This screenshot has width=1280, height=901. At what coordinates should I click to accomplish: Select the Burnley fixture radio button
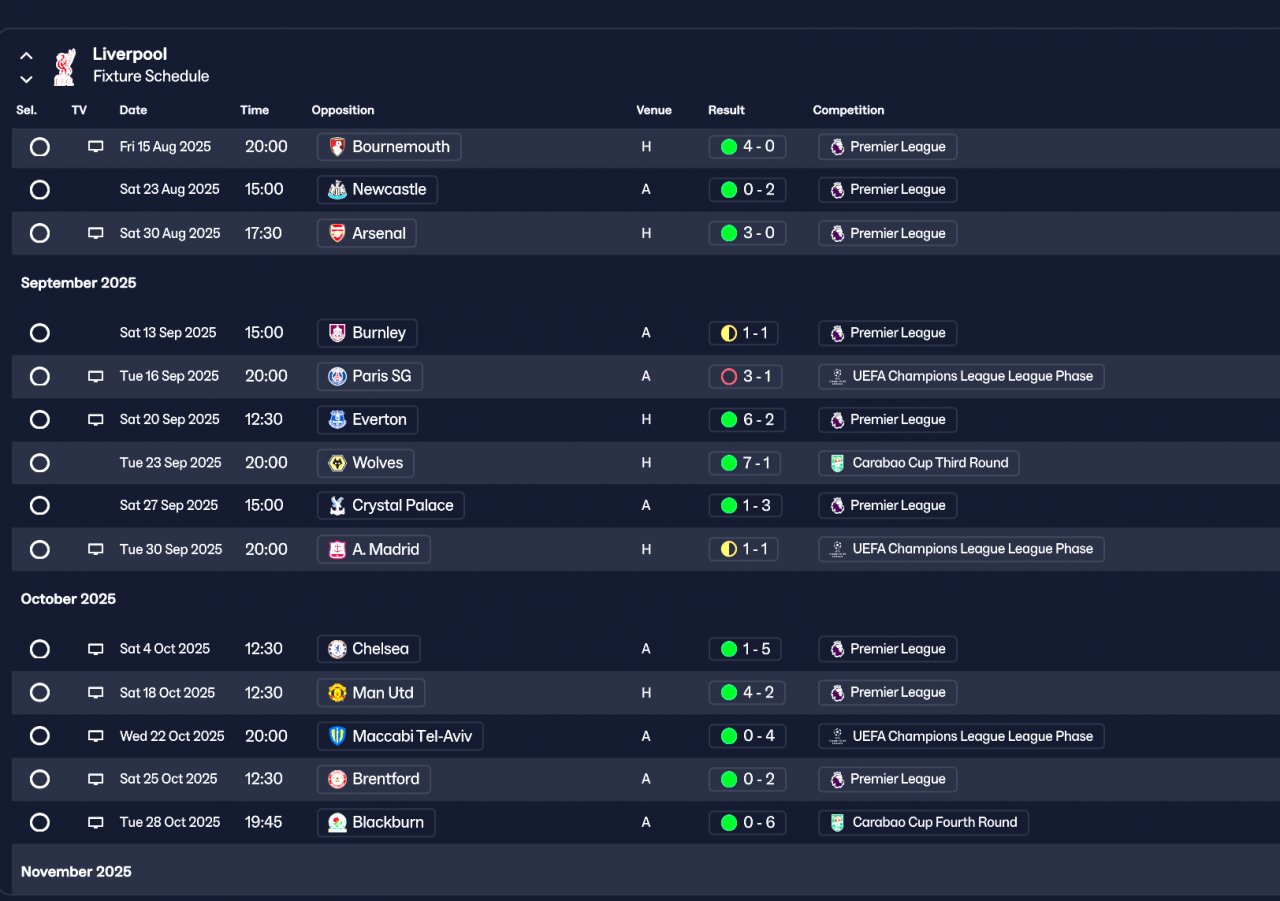tap(40, 333)
